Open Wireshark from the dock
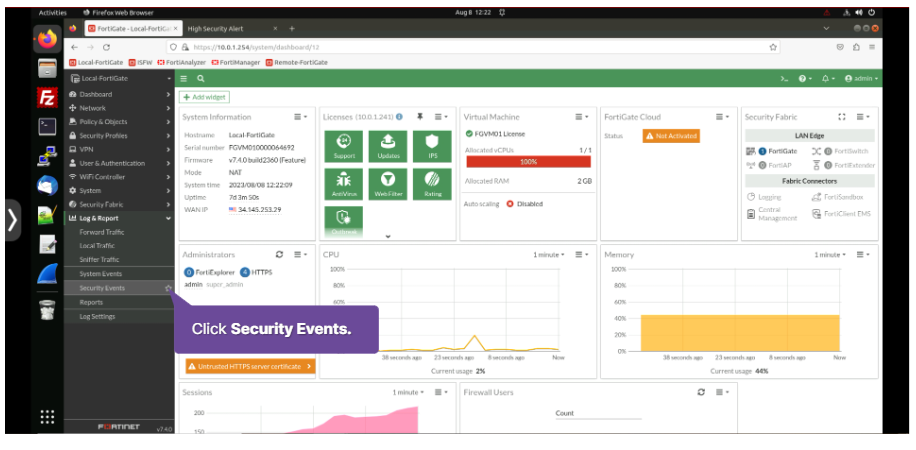 pyautogui.click(x=47, y=274)
